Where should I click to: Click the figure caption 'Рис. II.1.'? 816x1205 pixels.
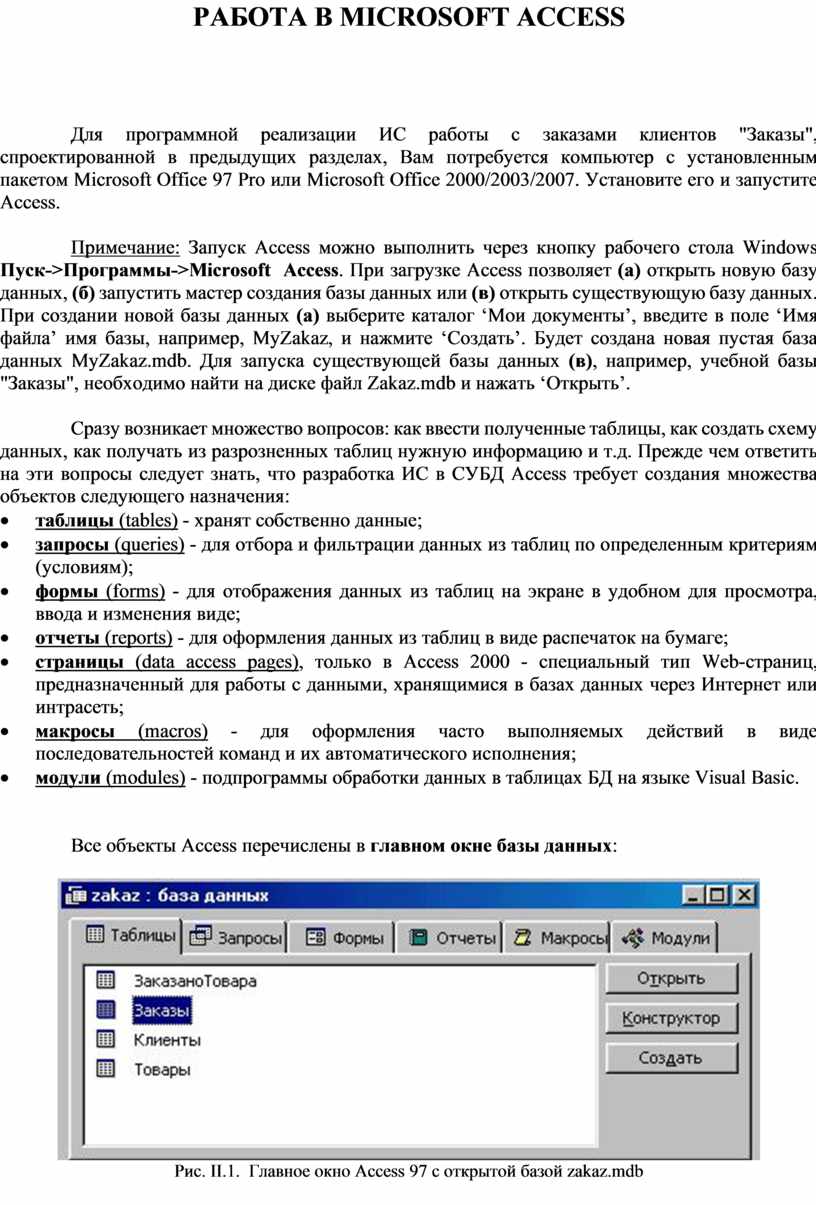pyautogui.click(x=207, y=1171)
